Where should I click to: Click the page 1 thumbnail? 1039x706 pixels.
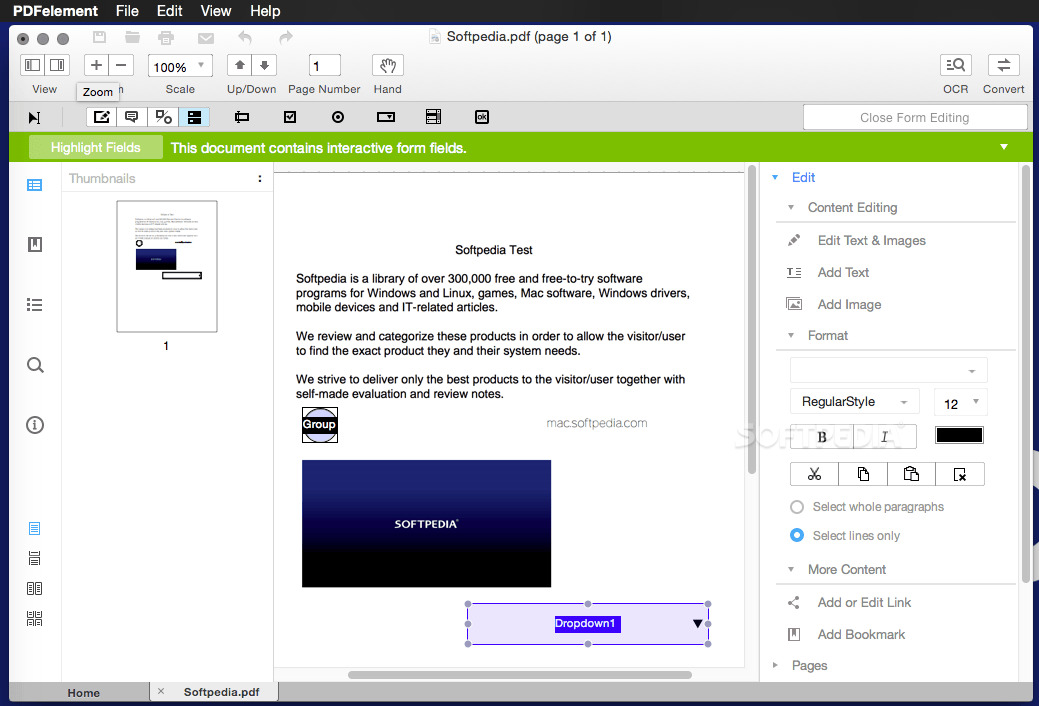point(167,266)
